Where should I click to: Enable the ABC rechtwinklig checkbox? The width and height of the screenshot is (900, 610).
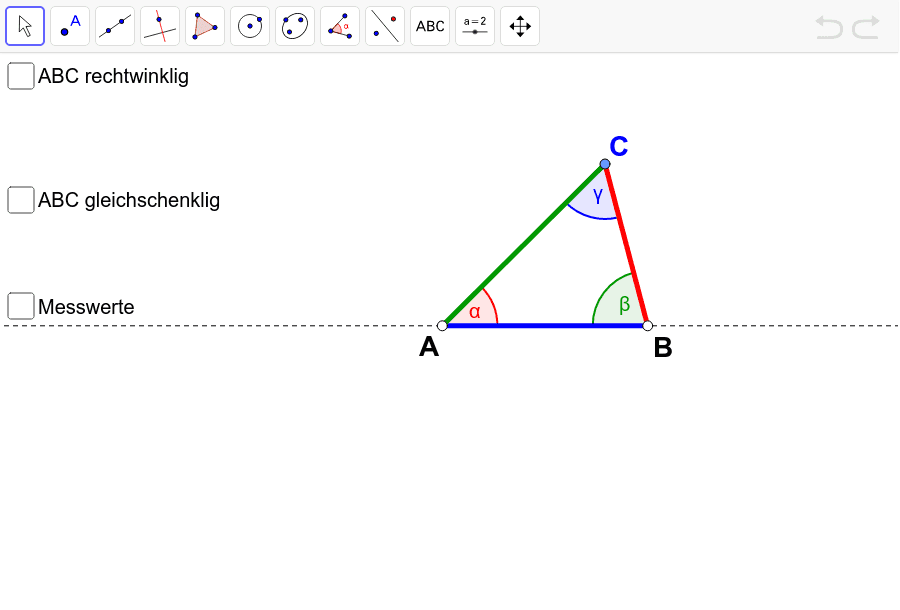click(x=21, y=76)
